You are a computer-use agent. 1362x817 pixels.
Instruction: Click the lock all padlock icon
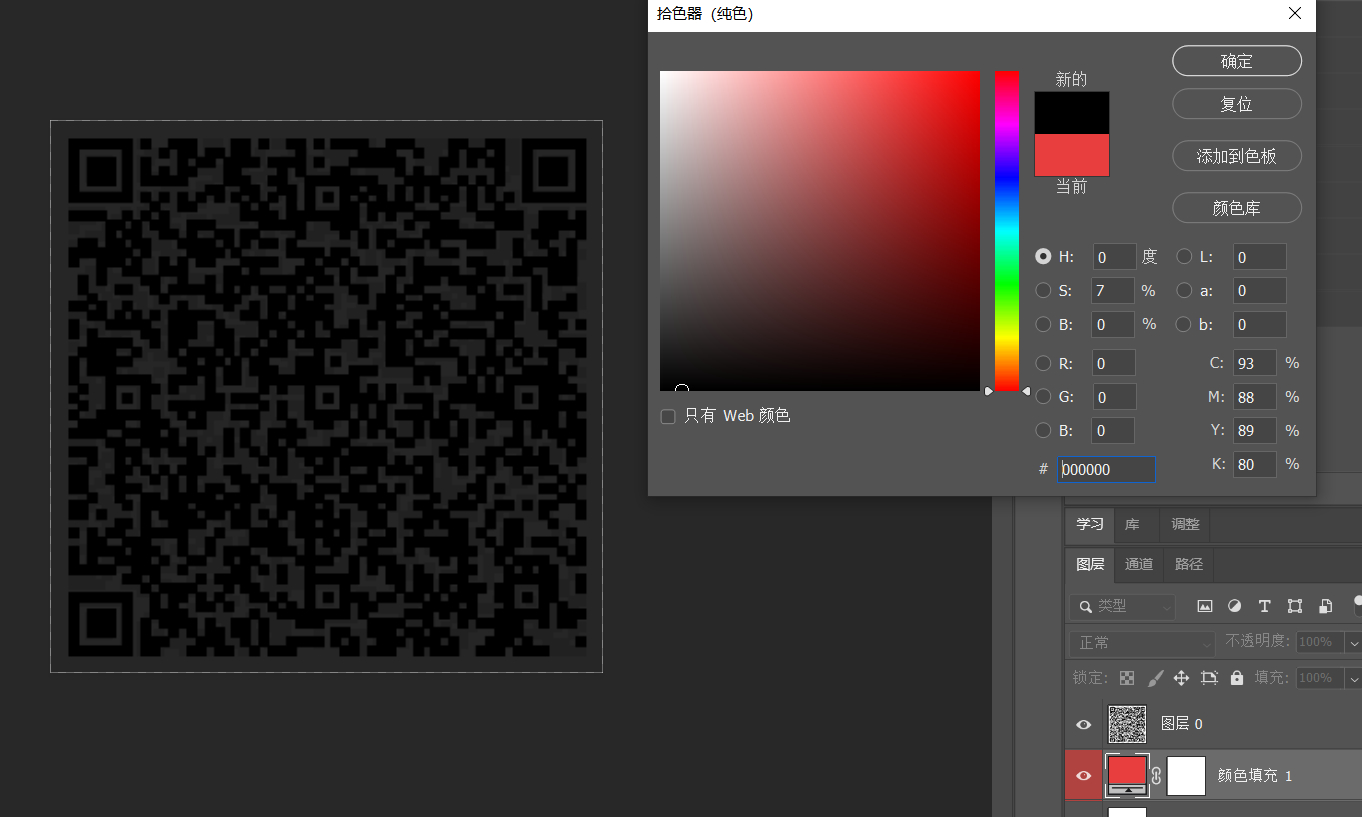tap(1237, 678)
